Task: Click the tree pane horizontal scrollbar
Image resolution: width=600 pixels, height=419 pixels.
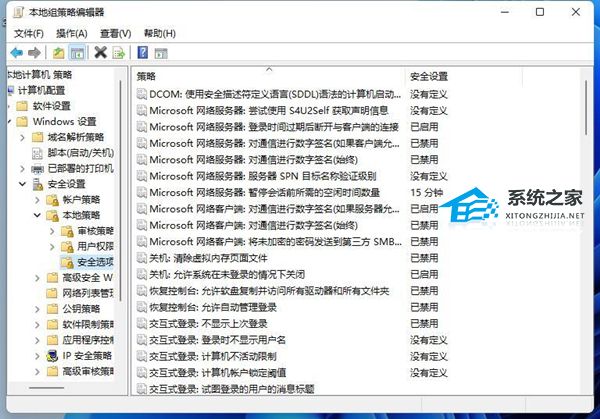Action: 46,388
